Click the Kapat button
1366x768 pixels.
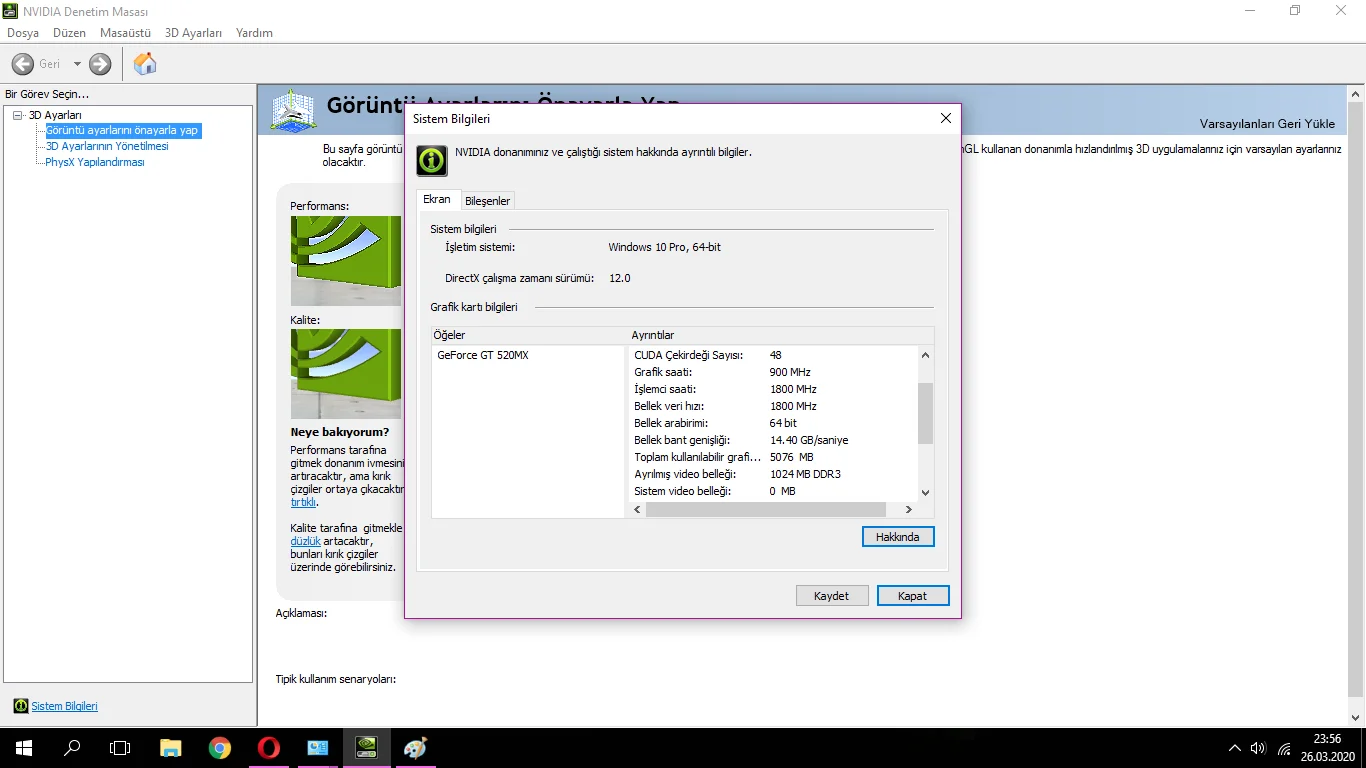coord(913,596)
